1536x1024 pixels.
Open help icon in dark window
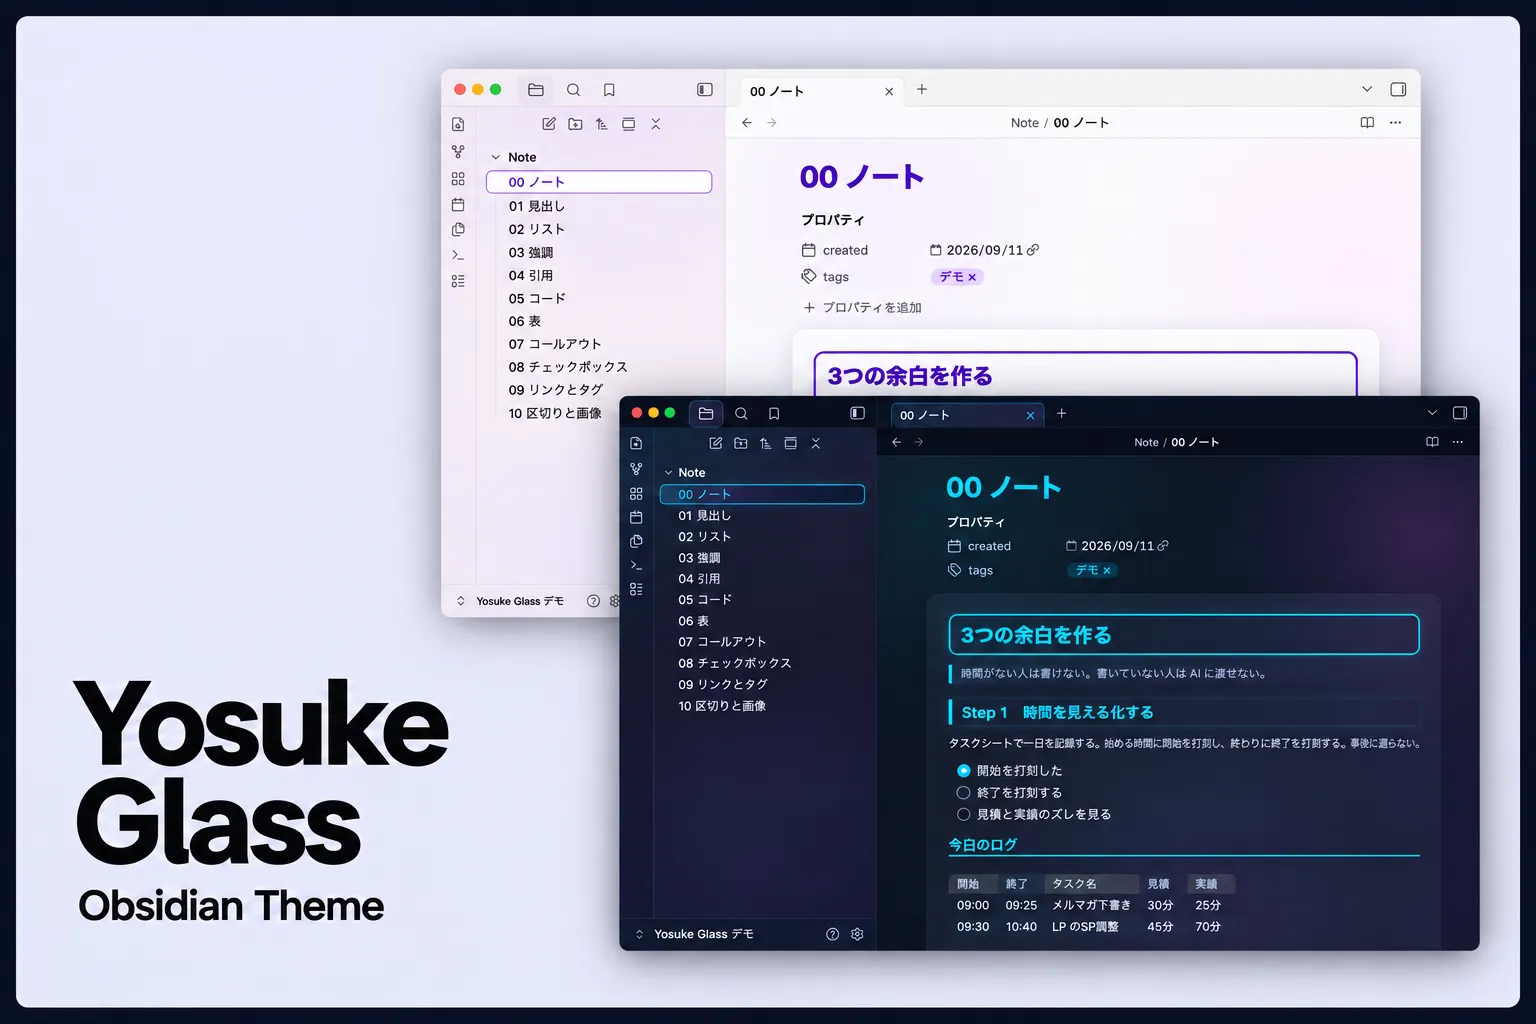coord(833,934)
